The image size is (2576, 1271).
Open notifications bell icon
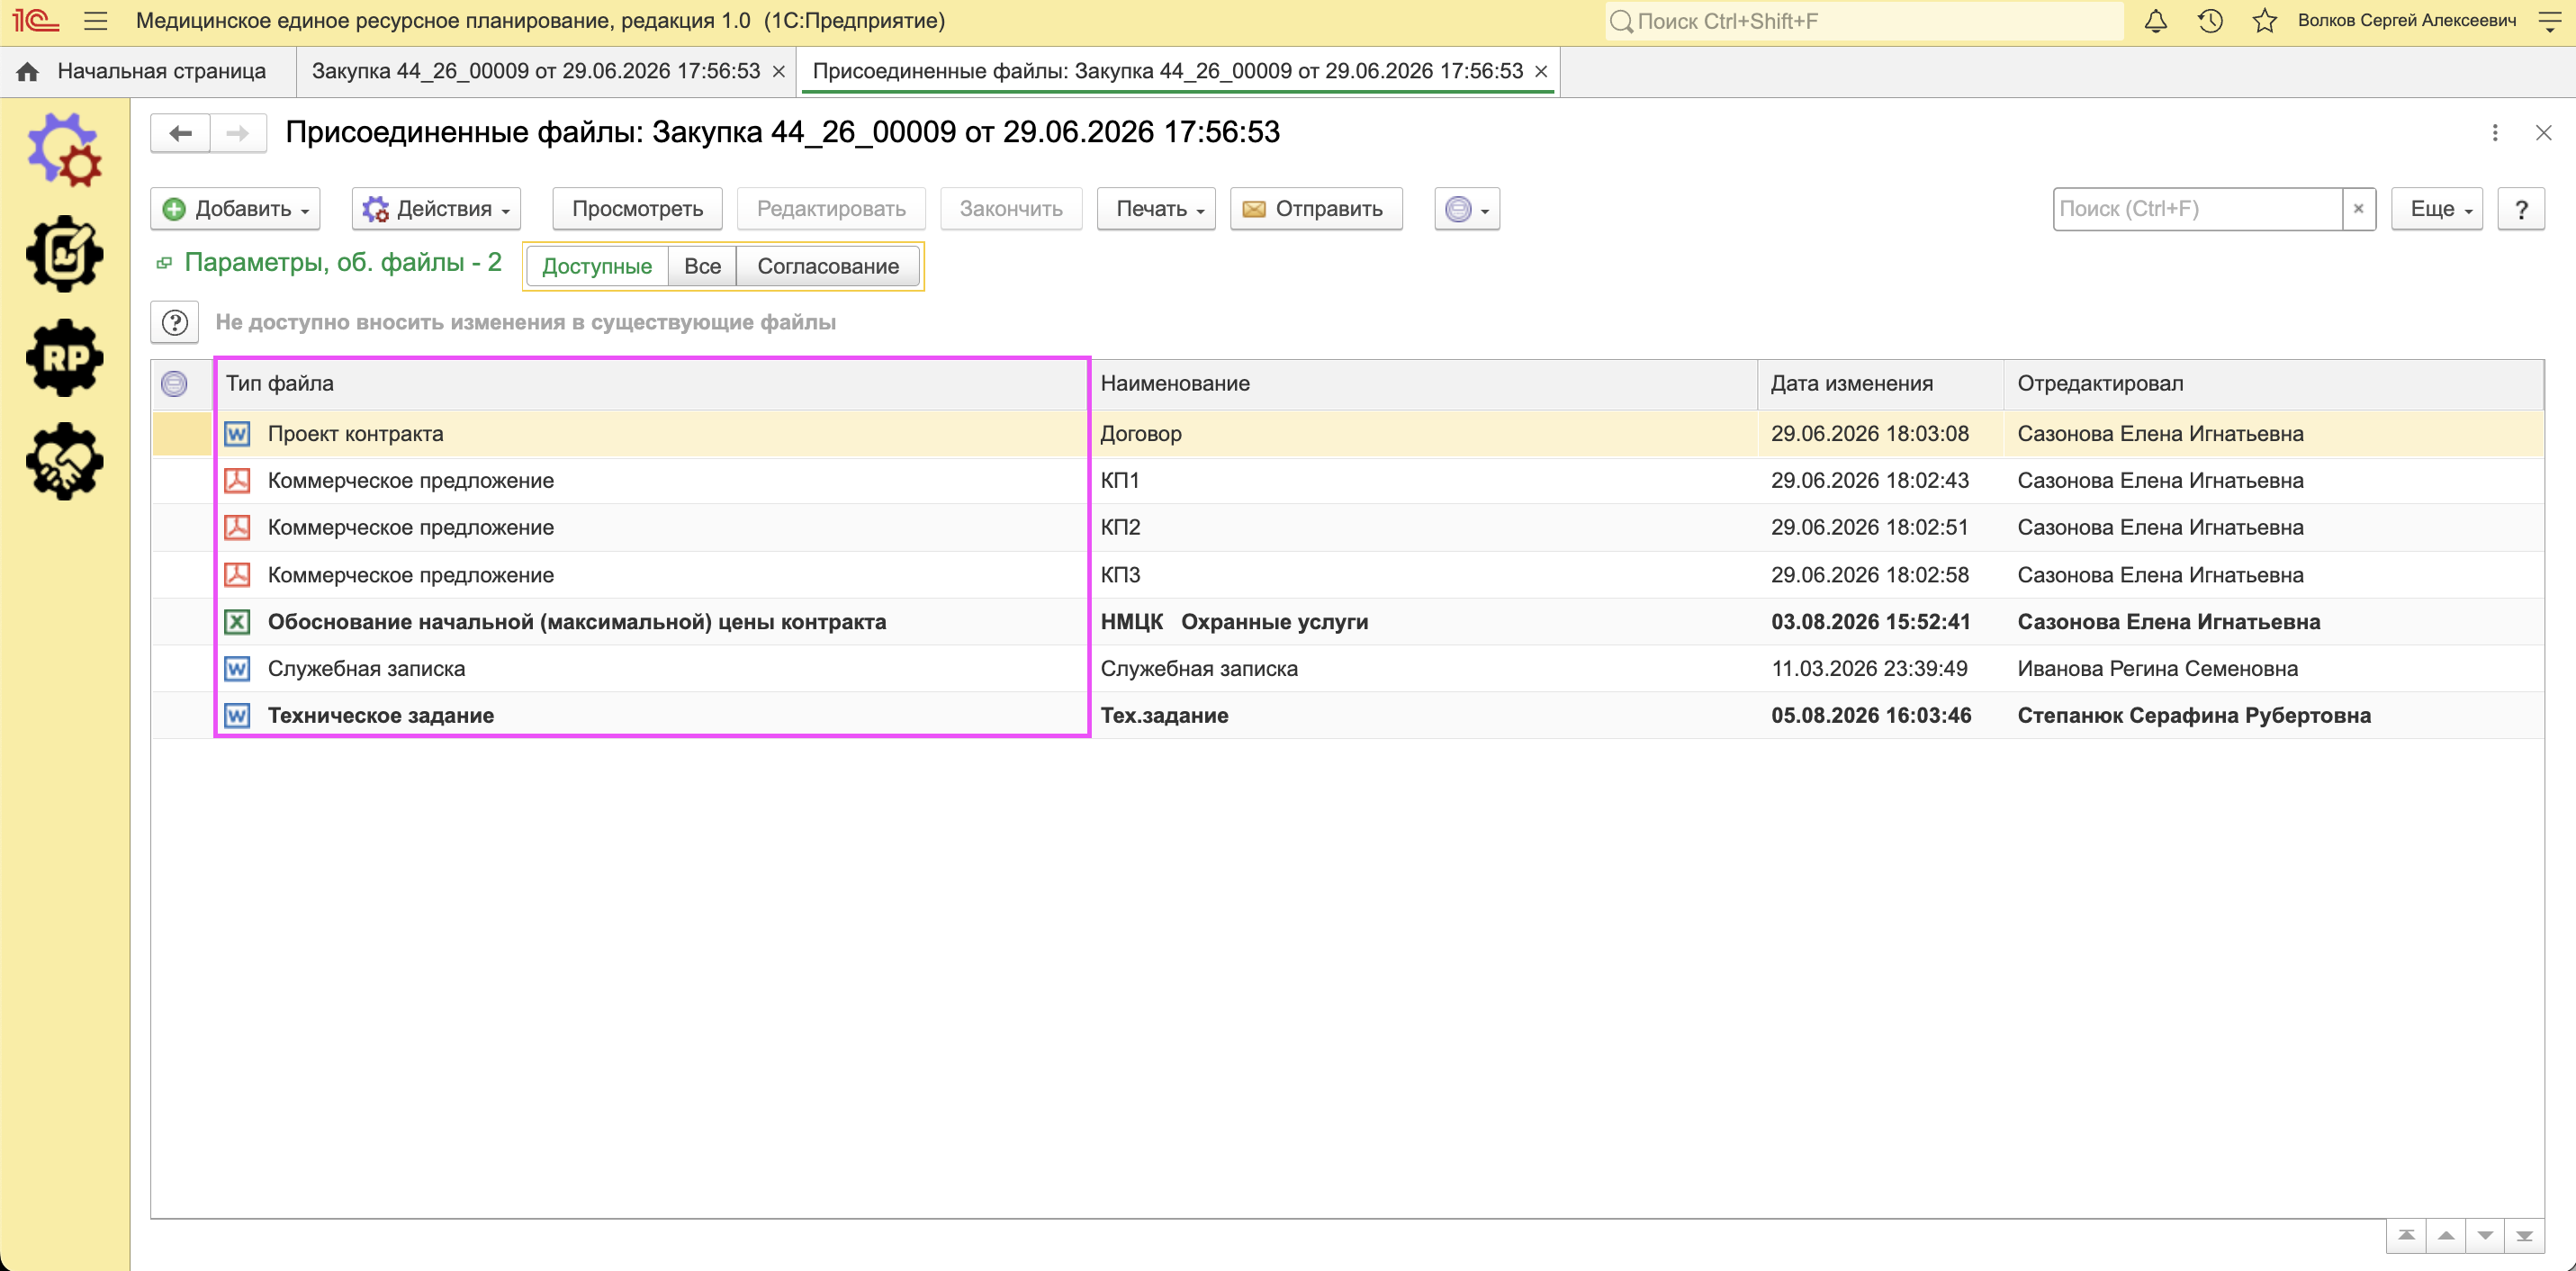pyautogui.click(x=2156, y=21)
